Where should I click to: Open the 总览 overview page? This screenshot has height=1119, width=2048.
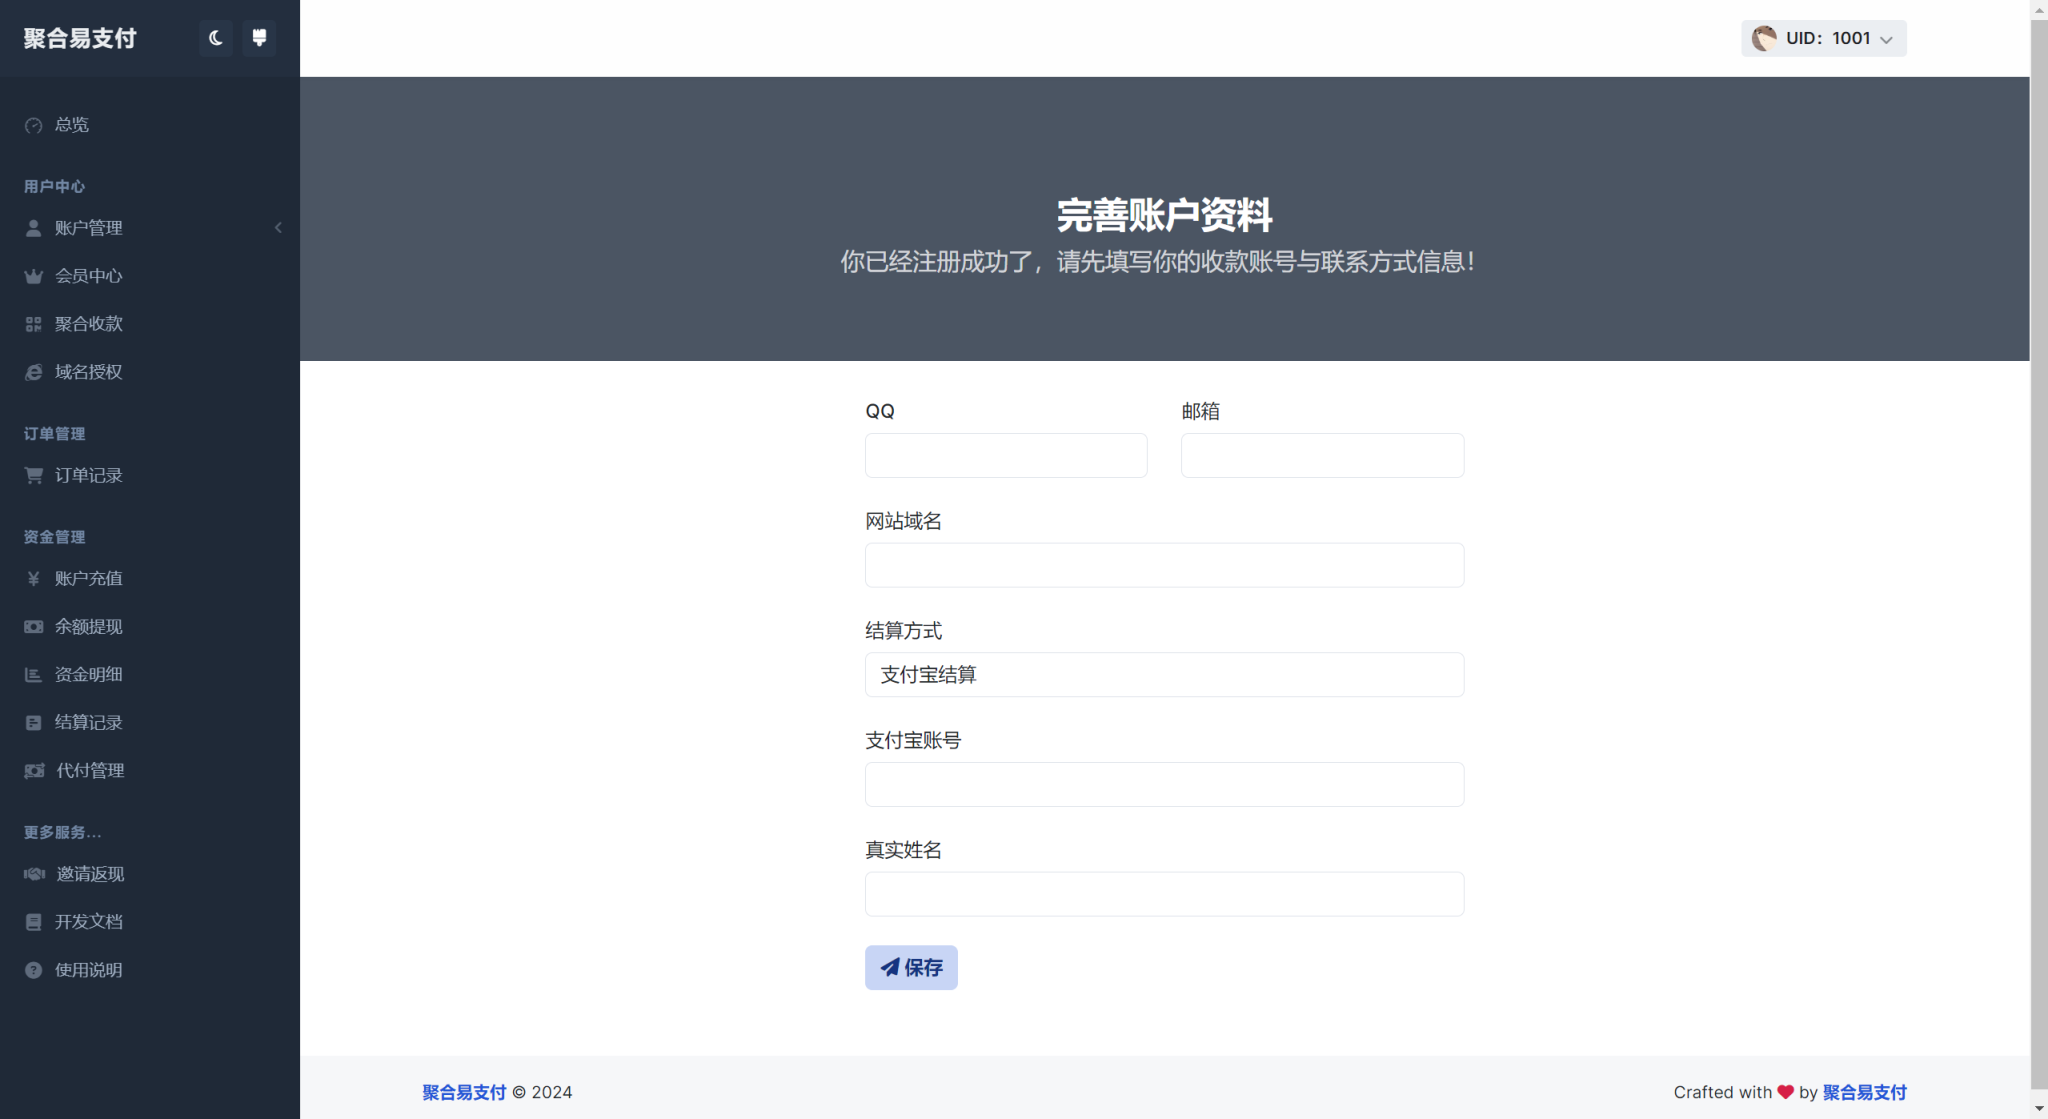tap(72, 124)
